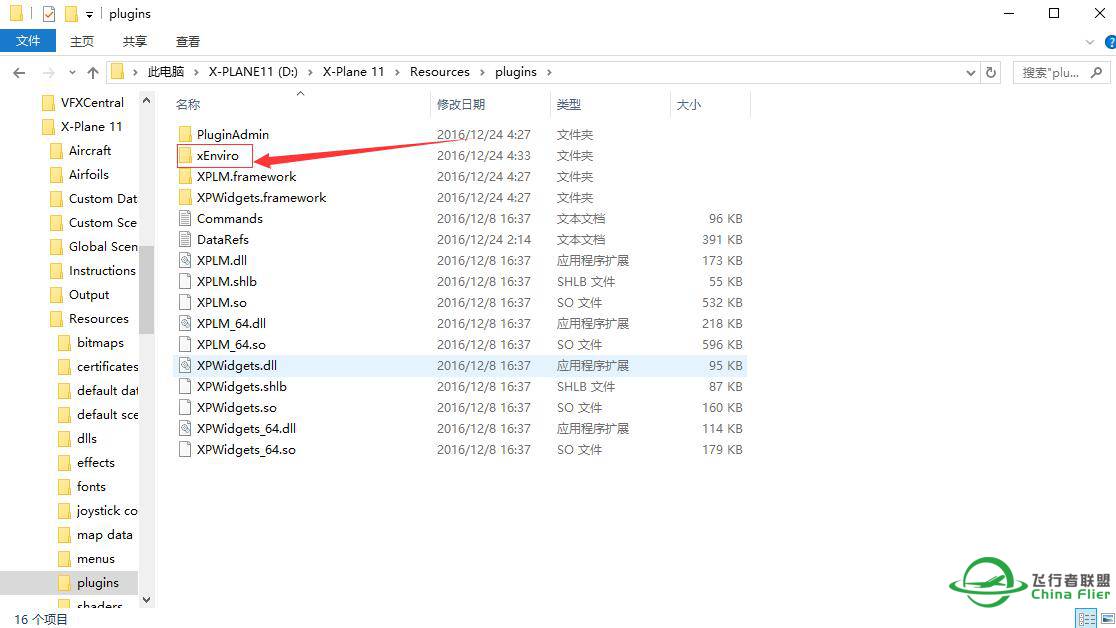Screen dimensions: 1116x628
Task: Select XPWidgets.shlb file icon
Action: pyautogui.click(x=185, y=386)
